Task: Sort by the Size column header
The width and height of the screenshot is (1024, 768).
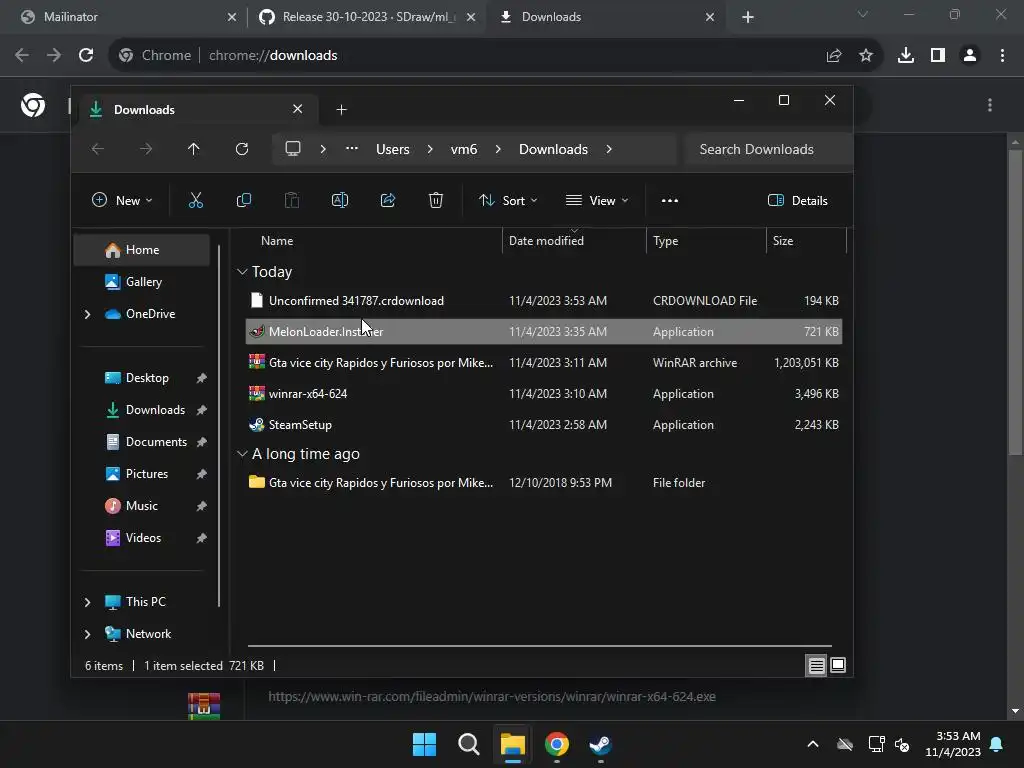Action: 805,241
